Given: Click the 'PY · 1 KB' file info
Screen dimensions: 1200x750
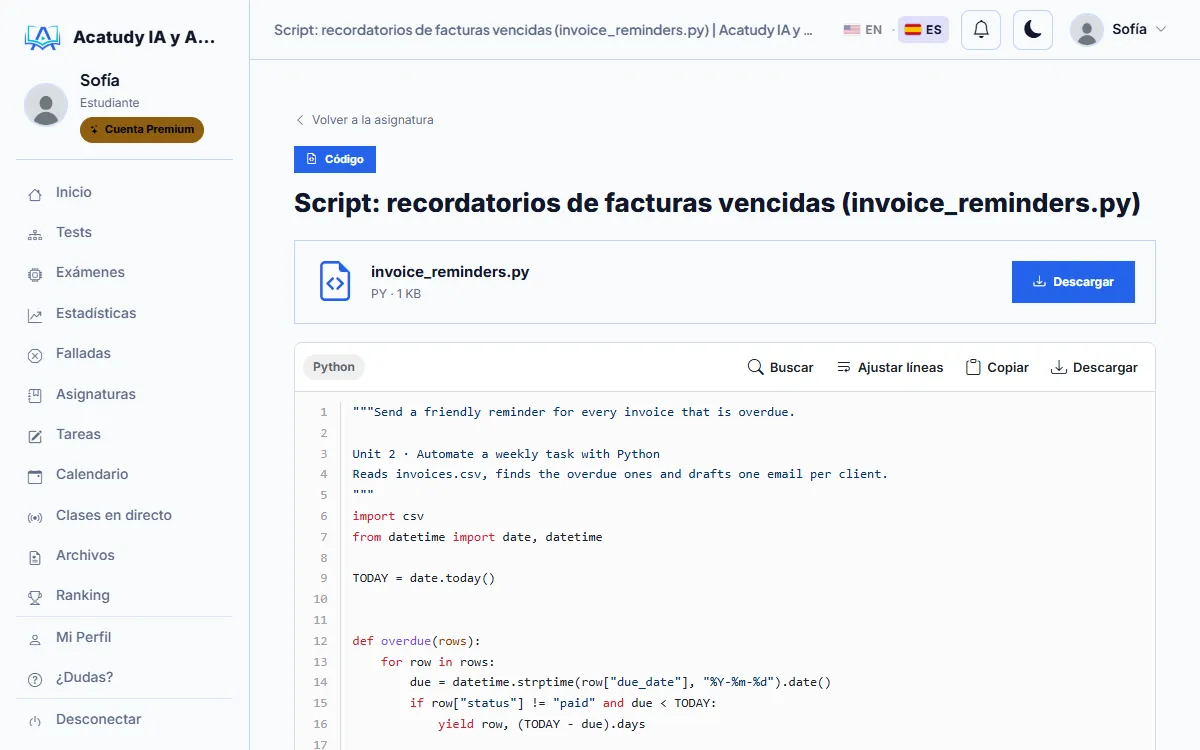Looking at the screenshot, I should (396, 294).
